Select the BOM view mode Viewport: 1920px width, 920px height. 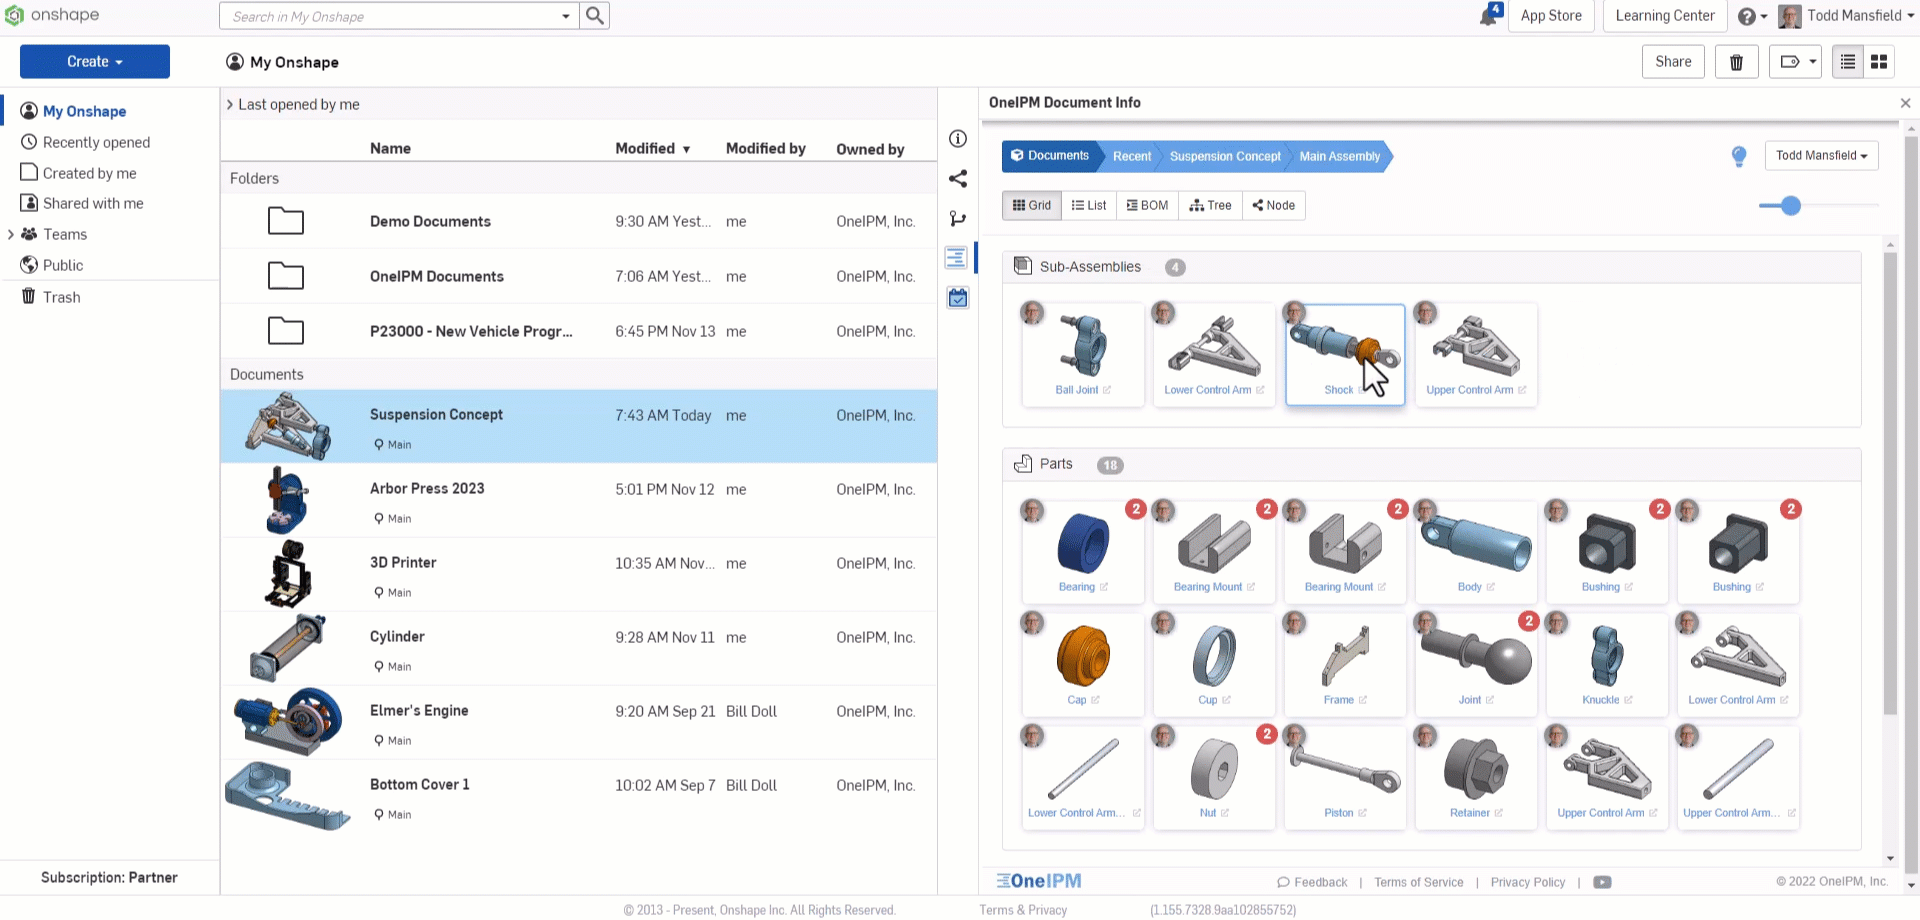point(1147,205)
